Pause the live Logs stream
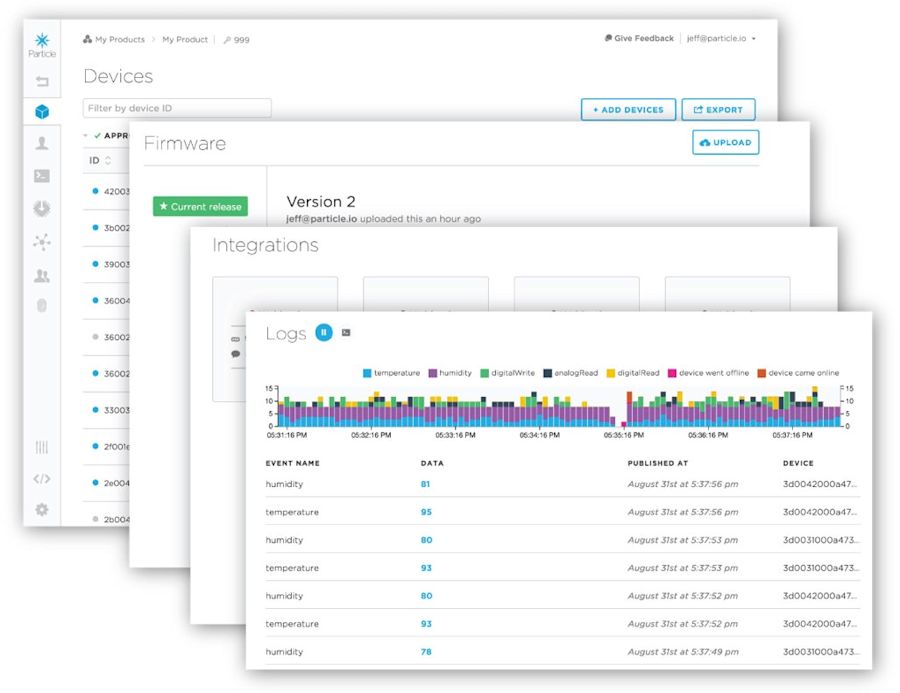 [324, 332]
